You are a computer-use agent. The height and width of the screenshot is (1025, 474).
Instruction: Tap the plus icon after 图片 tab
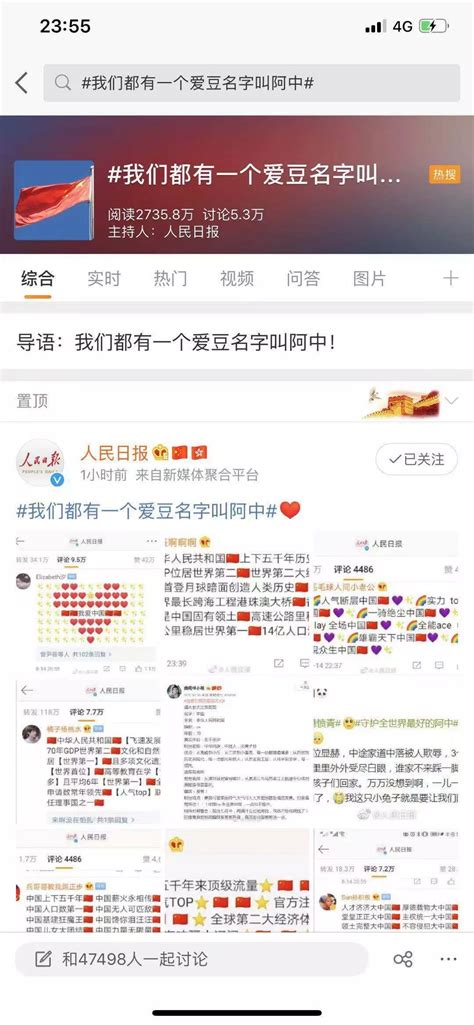450,278
